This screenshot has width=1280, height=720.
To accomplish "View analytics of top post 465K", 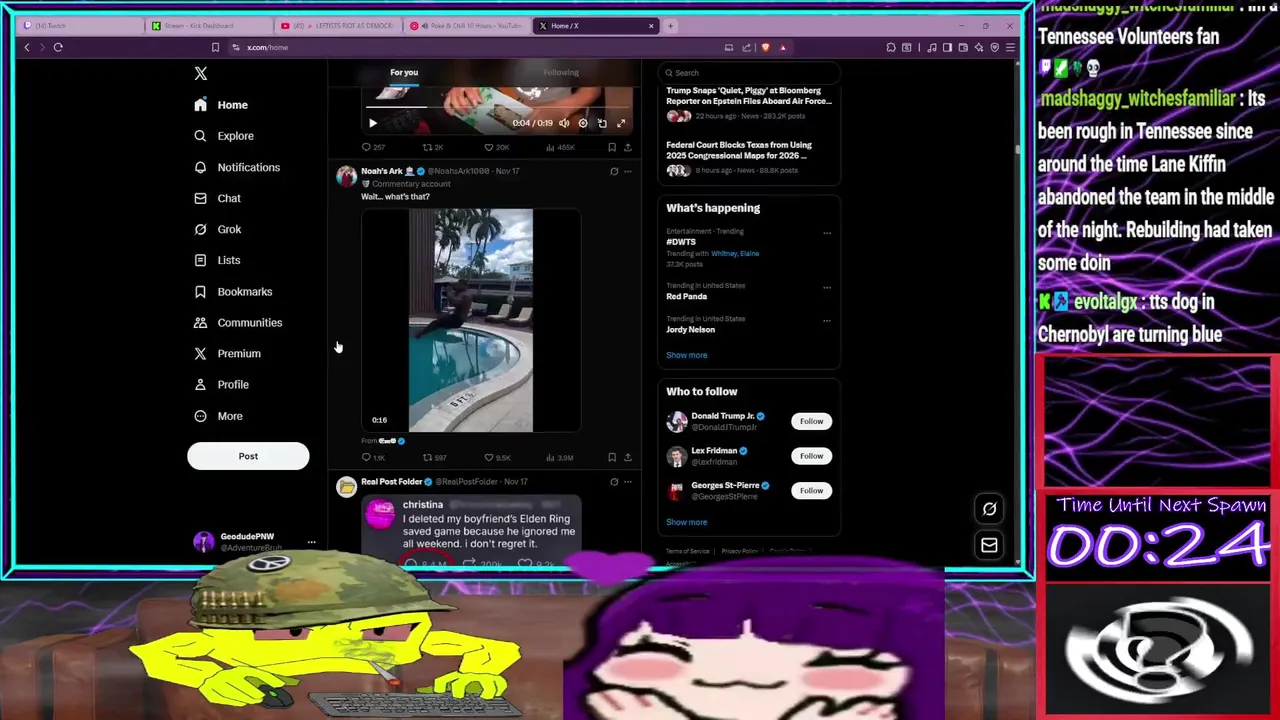I will (x=560, y=147).
